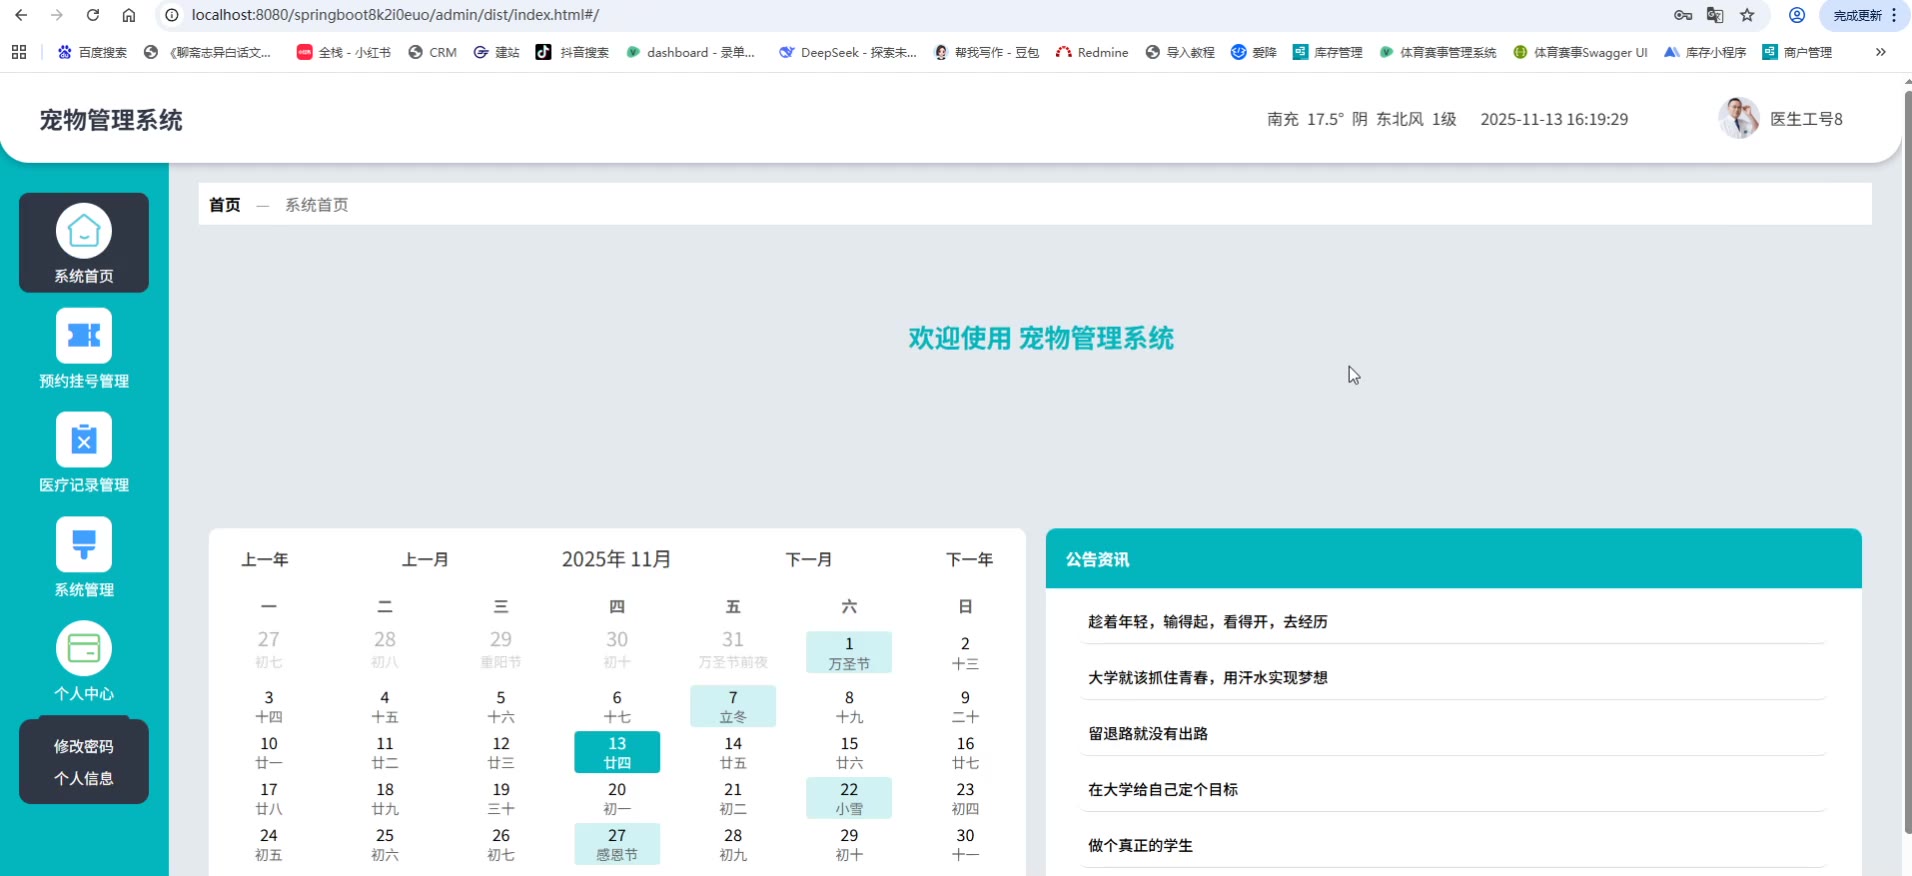Click the 个人中心 card icon
This screenshot has height=876, width=1912.
84,649
